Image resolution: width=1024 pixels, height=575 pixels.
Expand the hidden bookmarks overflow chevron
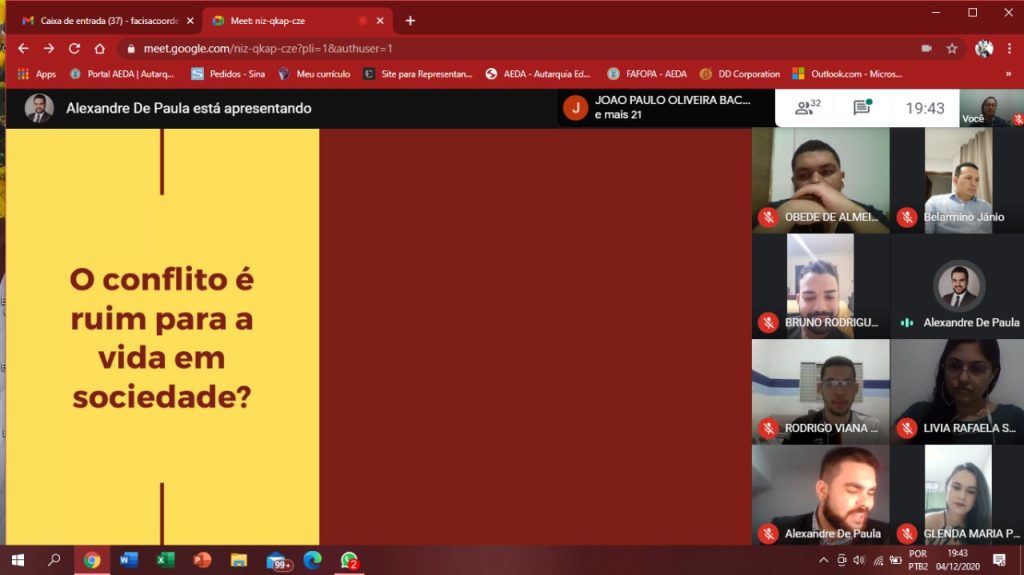pyautogui.click(x=1007, y=74)
